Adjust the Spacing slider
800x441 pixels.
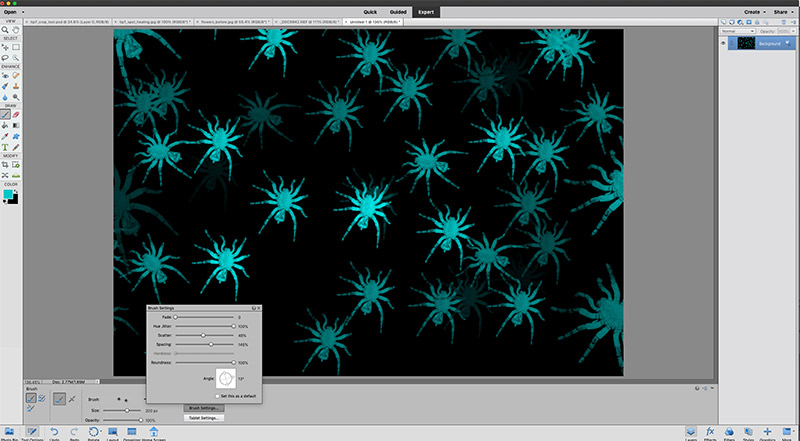(x=205, y=345)
